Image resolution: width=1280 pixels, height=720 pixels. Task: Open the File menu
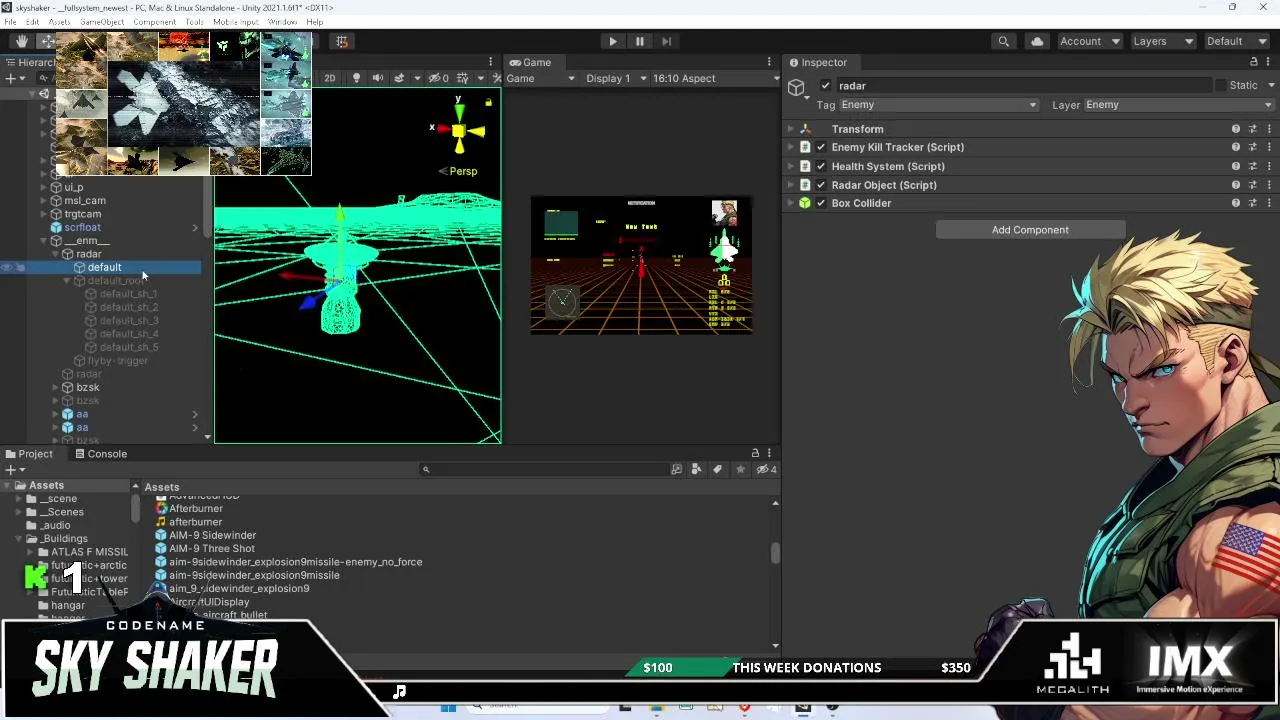click(10, 22)
